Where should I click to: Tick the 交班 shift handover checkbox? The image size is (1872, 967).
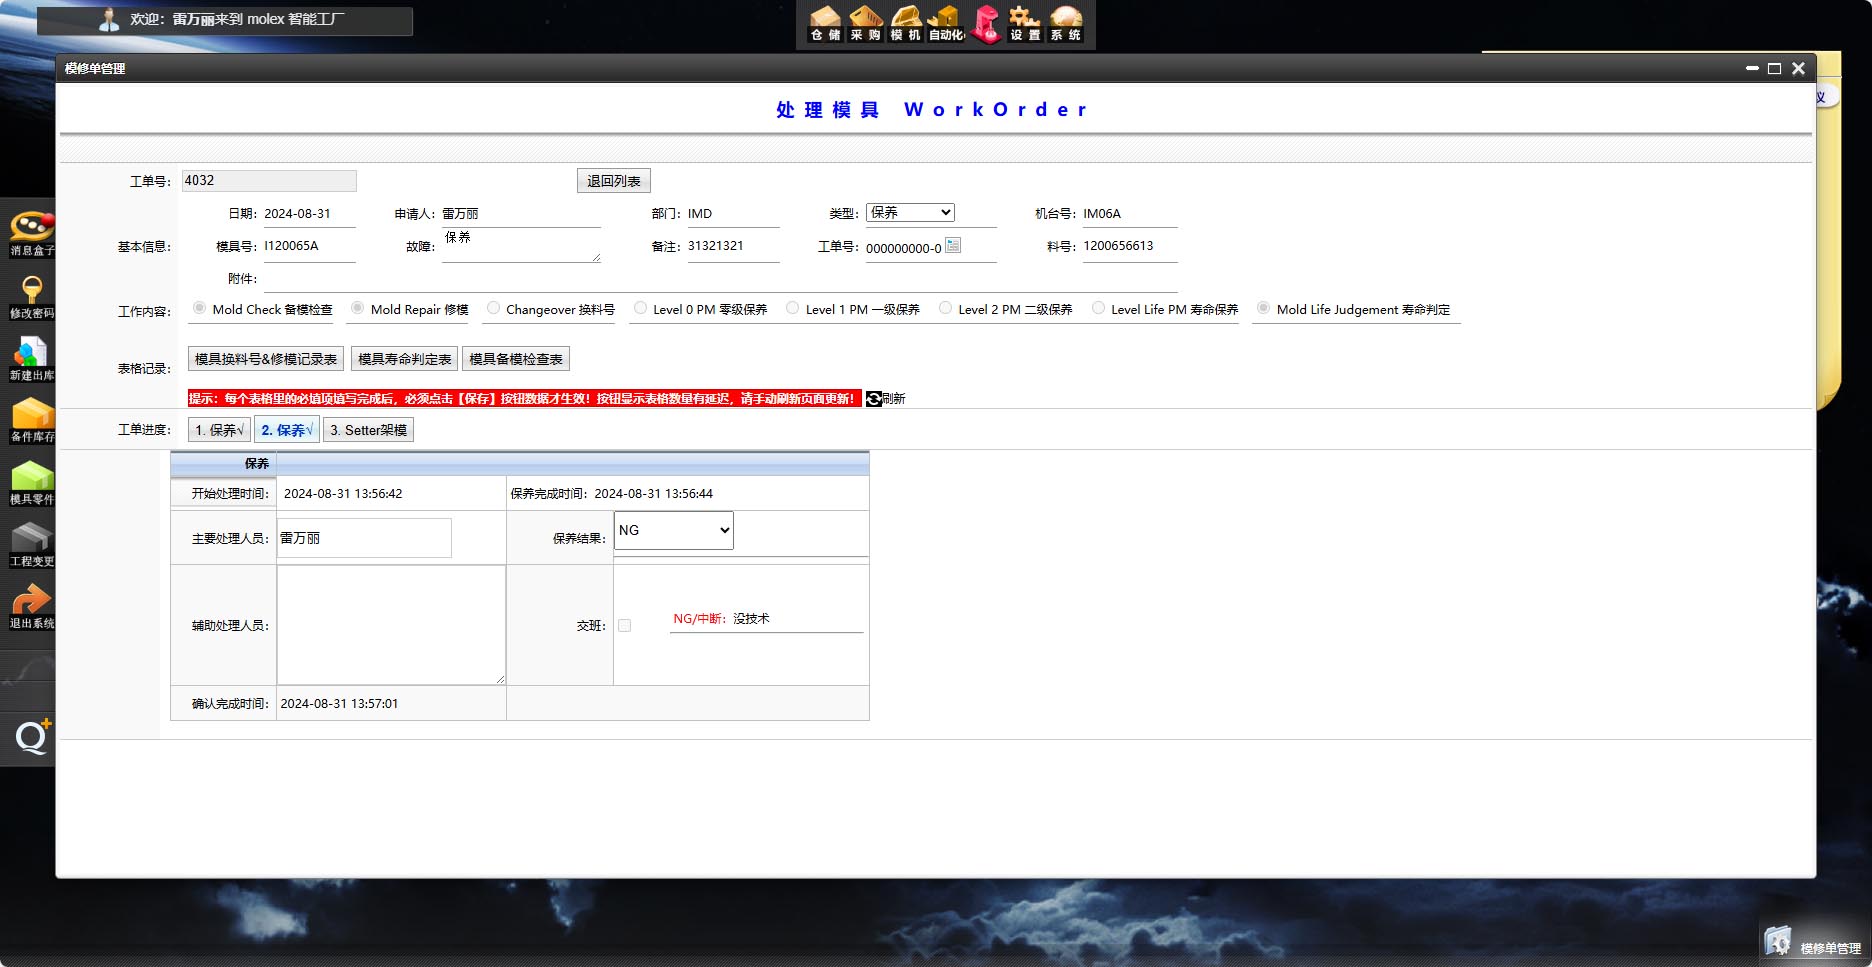click(x=624, y=626)
